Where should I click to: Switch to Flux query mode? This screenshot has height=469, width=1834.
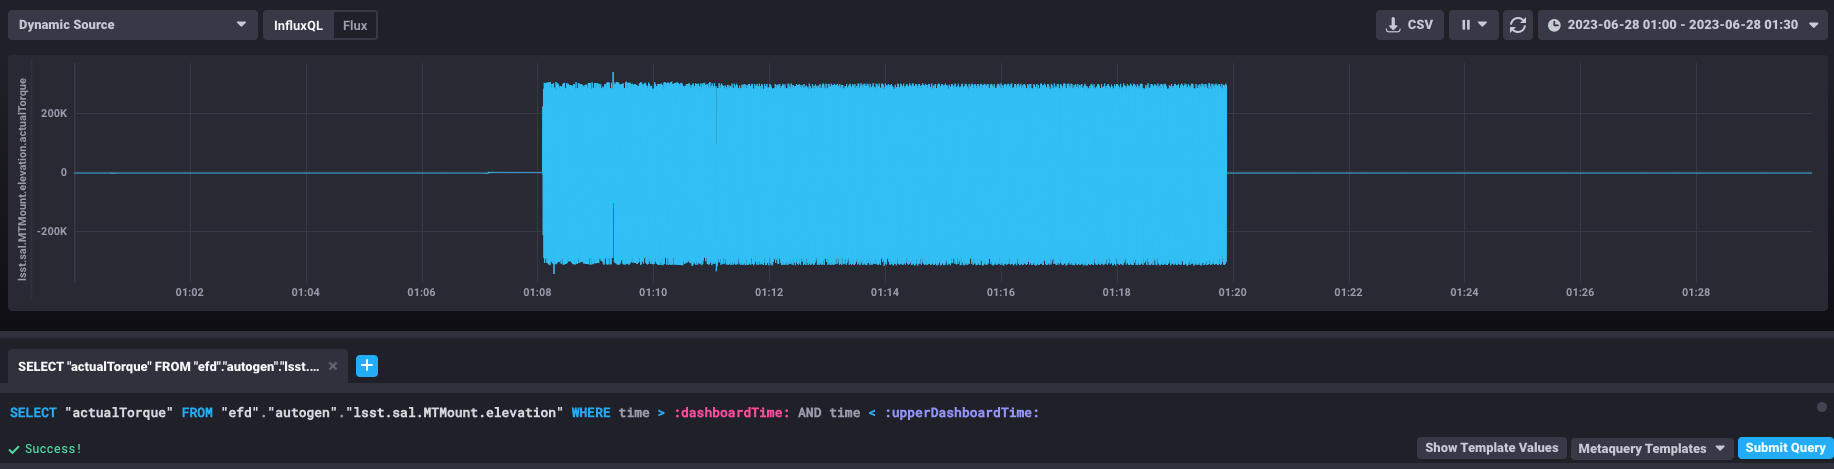[355, 25]
